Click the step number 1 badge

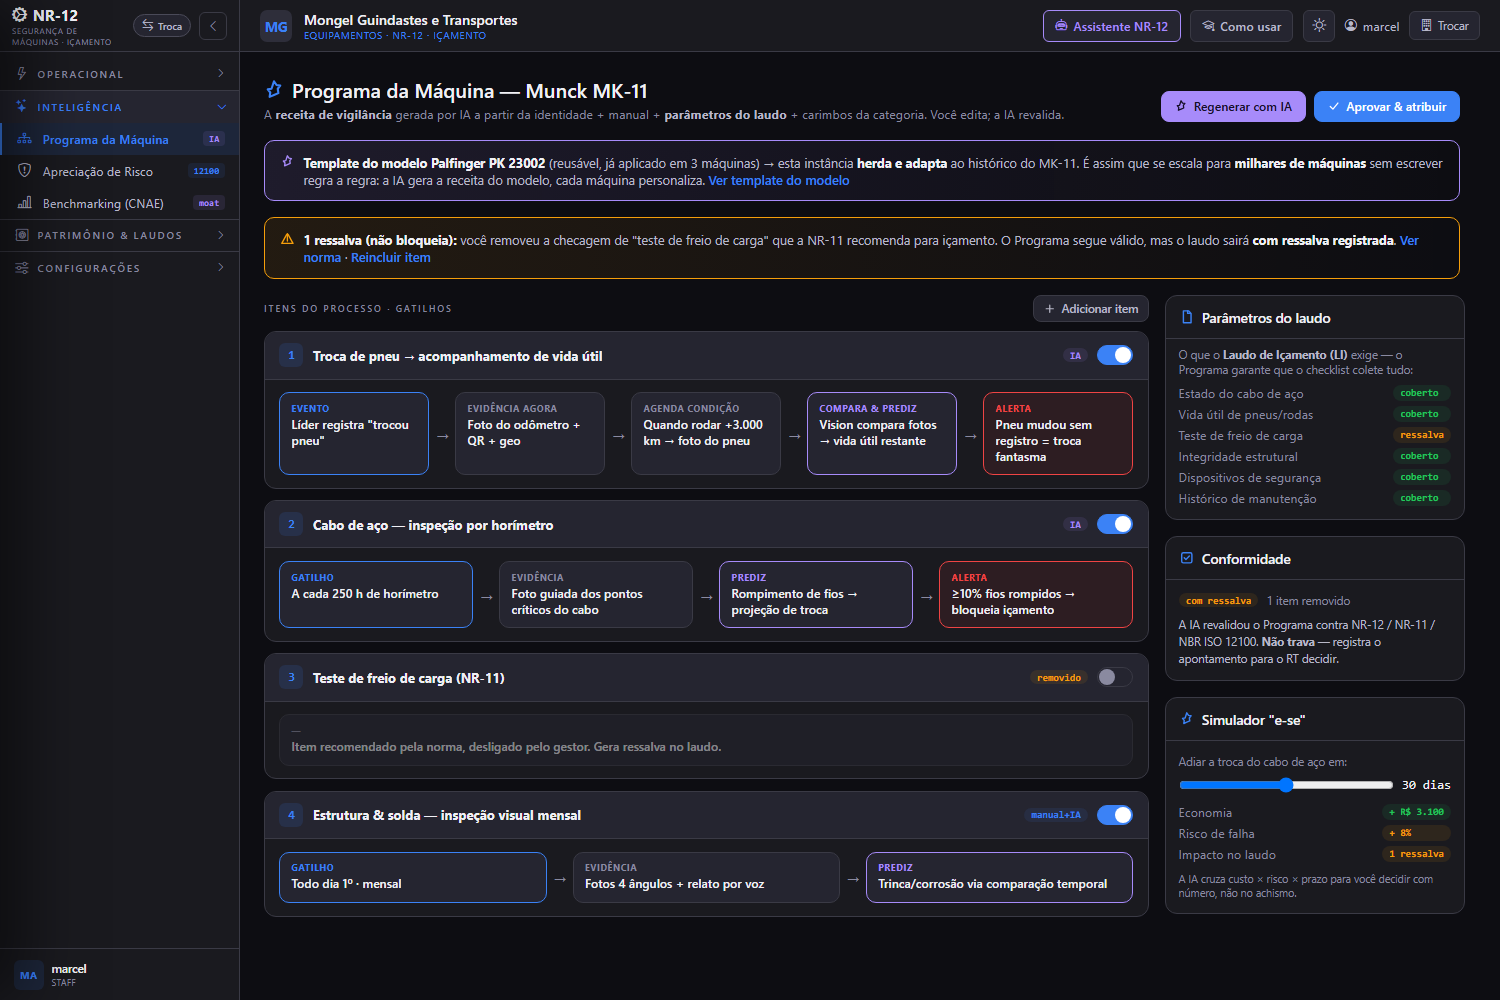pos(291,355)
